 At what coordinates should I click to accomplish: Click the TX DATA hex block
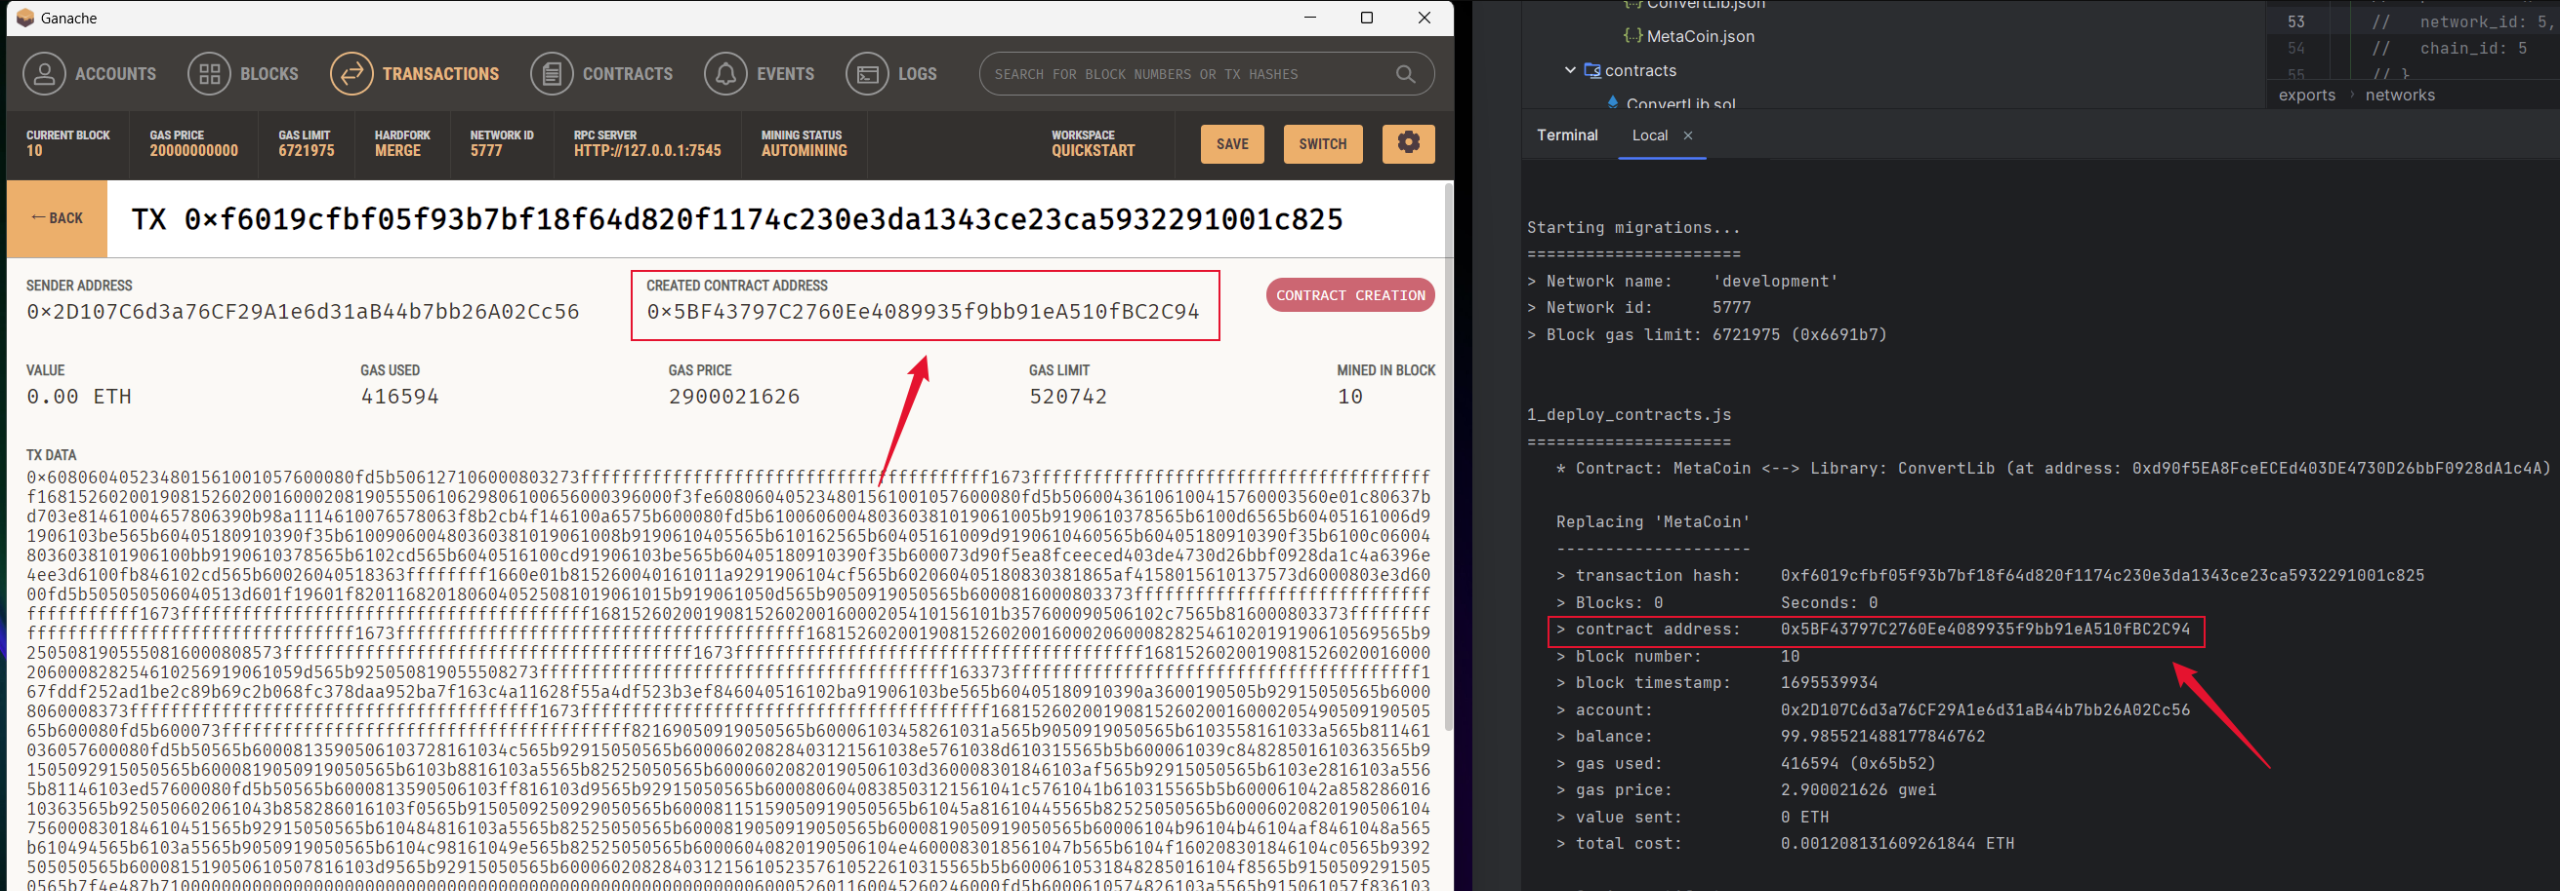point(728,680)
